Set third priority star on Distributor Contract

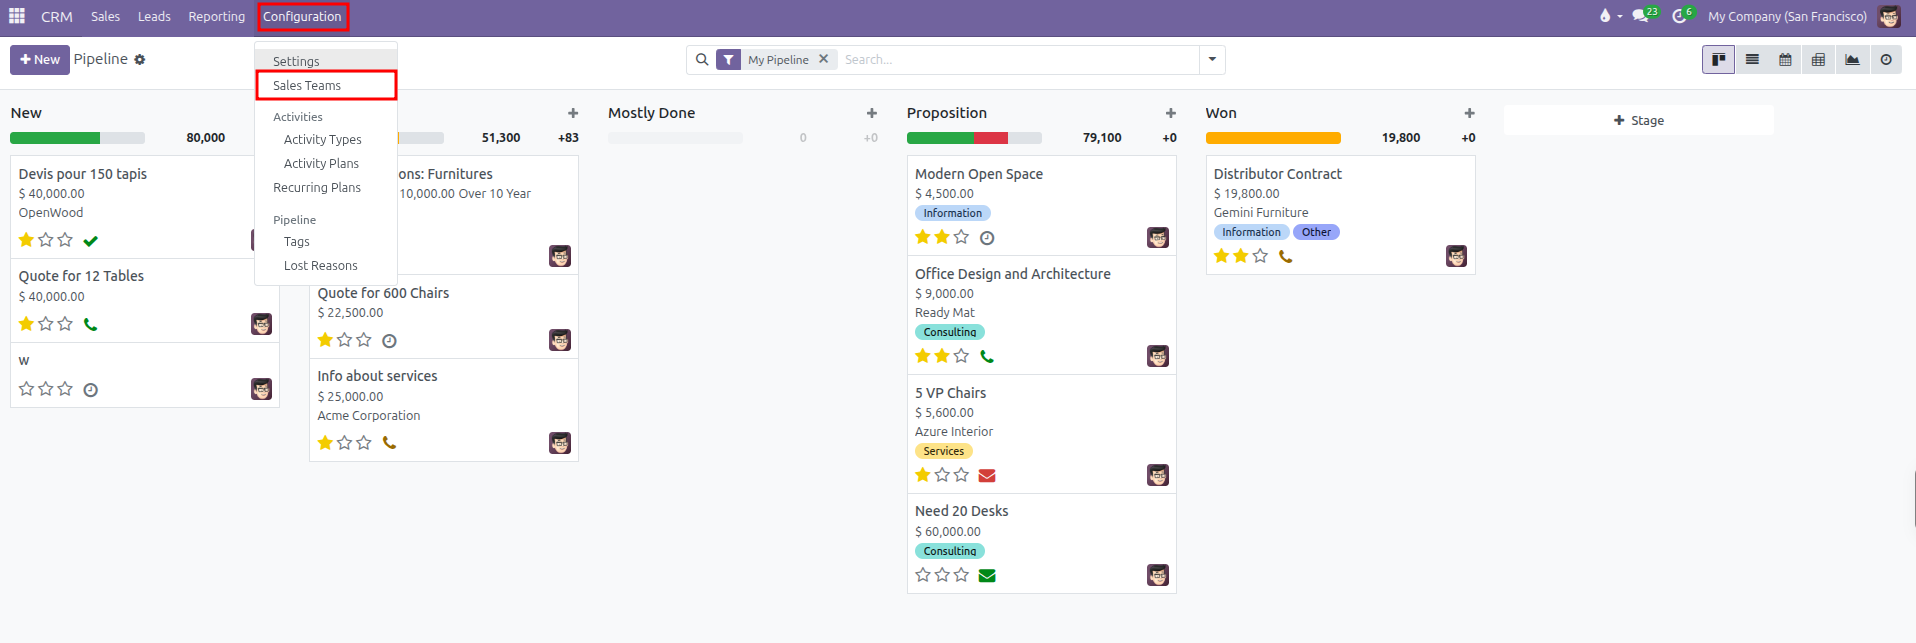[1260, 255]
